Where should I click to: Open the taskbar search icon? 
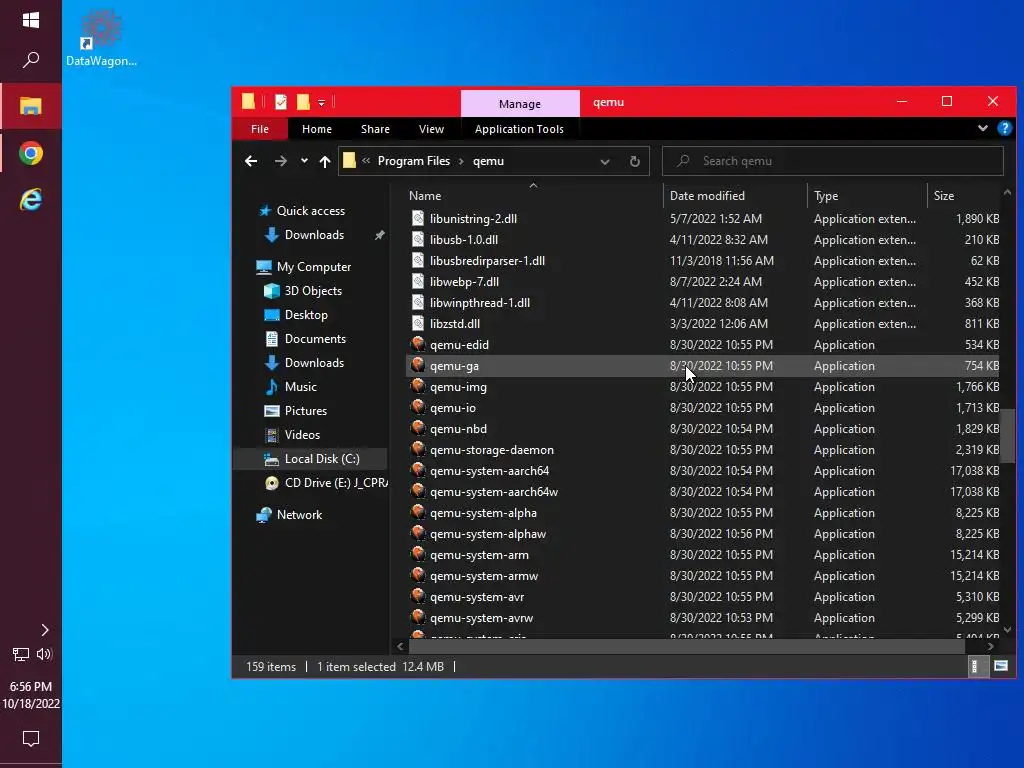pos(31,60)
